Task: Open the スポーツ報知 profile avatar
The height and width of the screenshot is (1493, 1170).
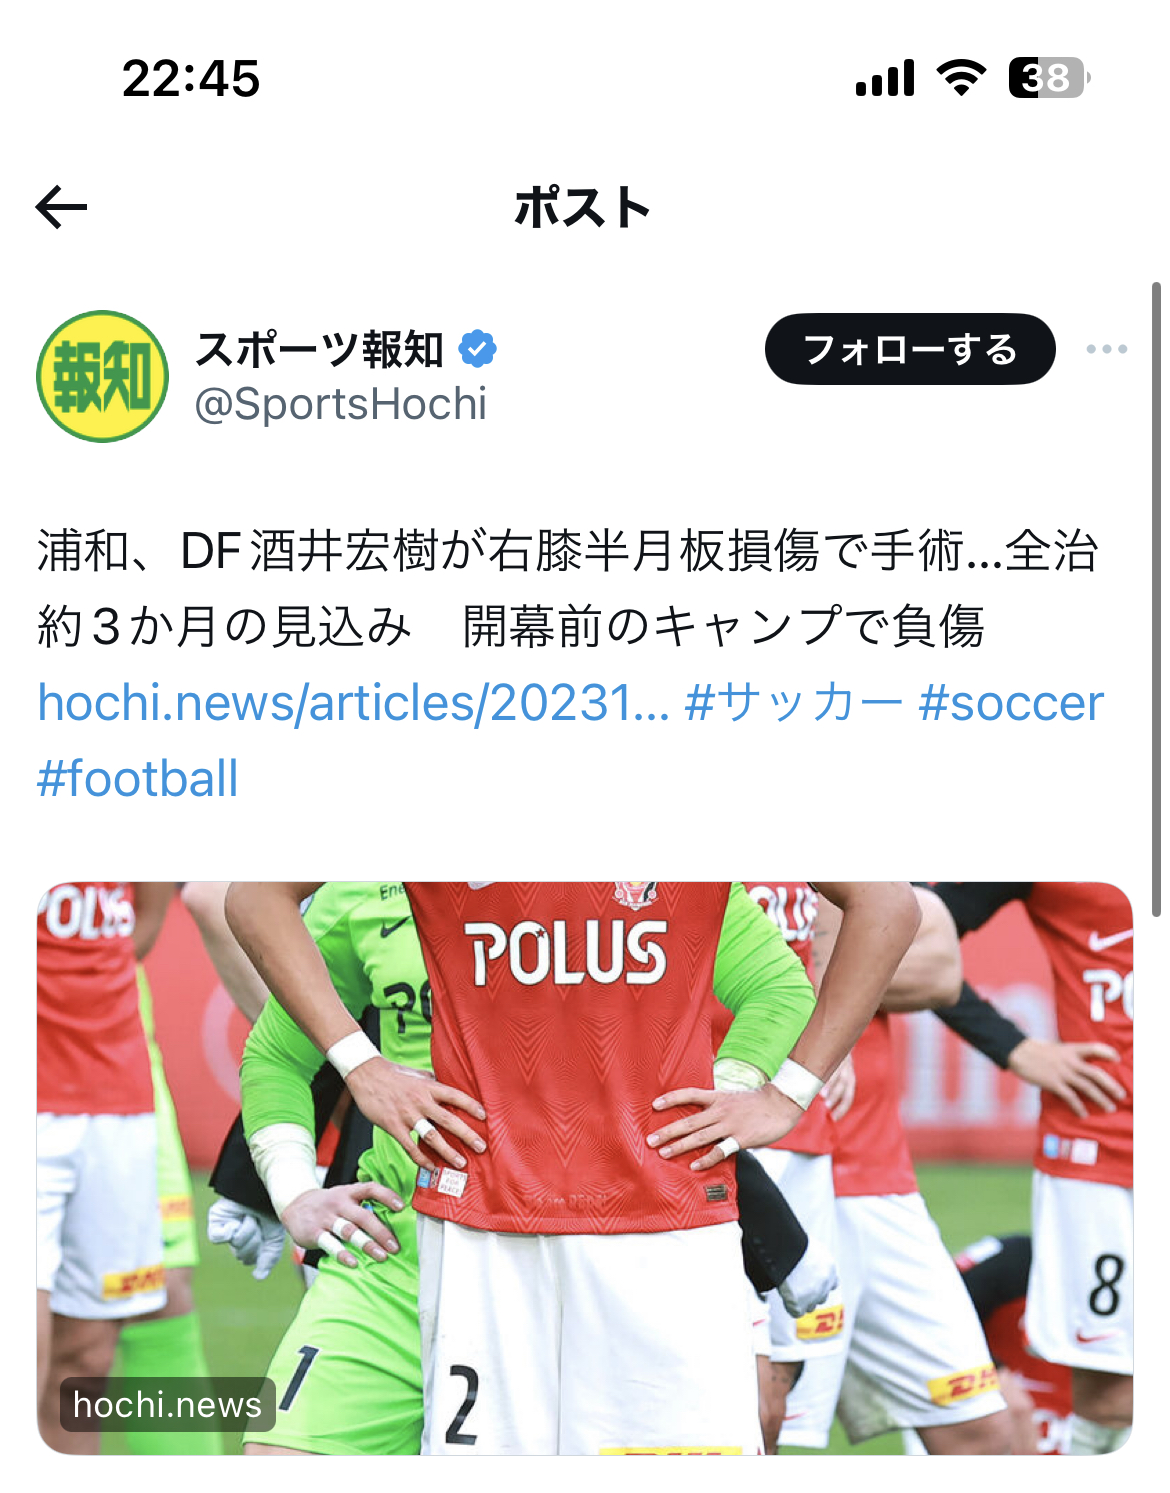Action: (x=102, y=376)
